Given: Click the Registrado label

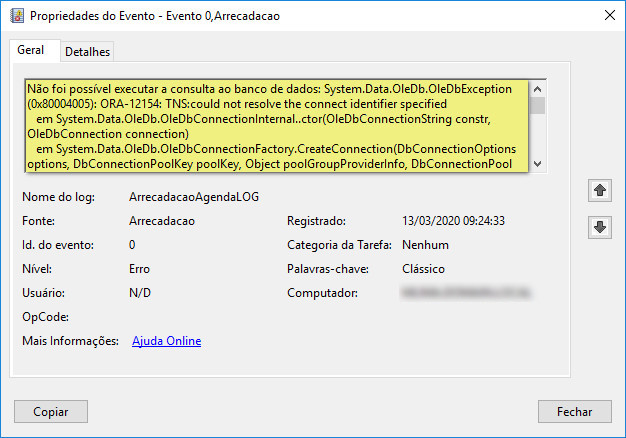Looking at the screenshot, I should pyautogui.click(x=317, y=221).
